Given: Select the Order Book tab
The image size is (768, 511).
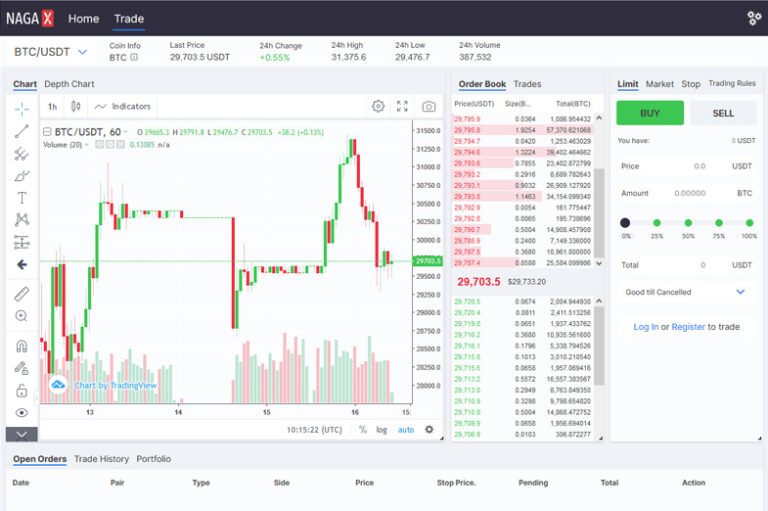Looking at the screenshot, I should [482, 84].
